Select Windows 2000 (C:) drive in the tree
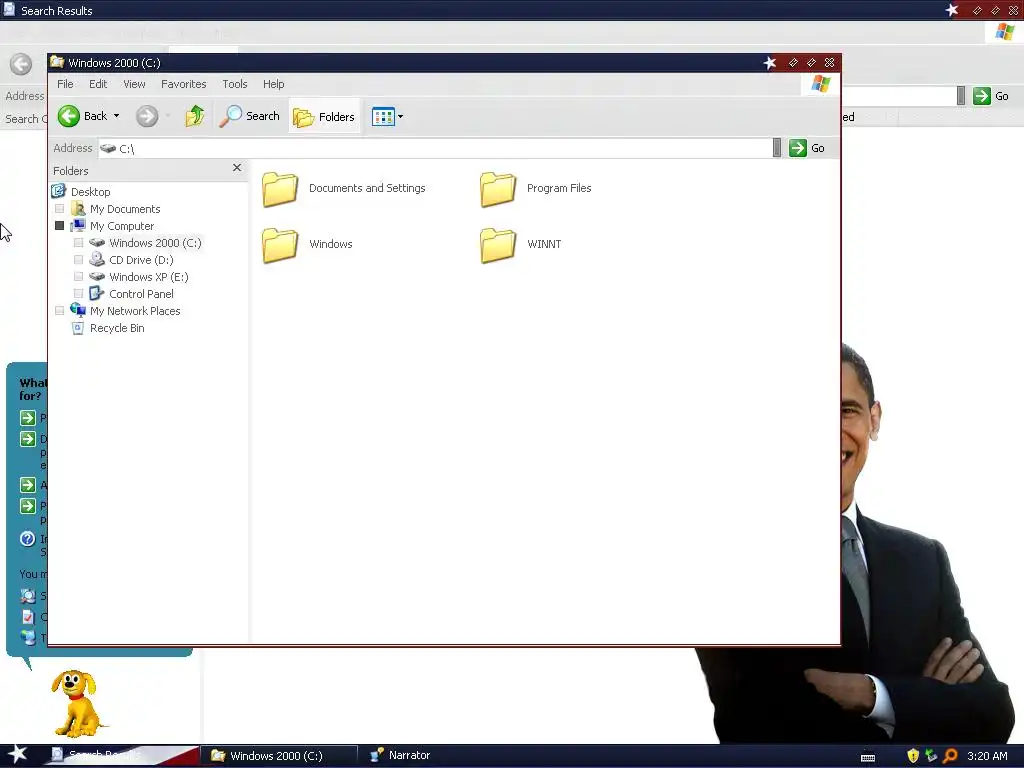The height and width of the screenshot is (768, 1024). [155, 243]
